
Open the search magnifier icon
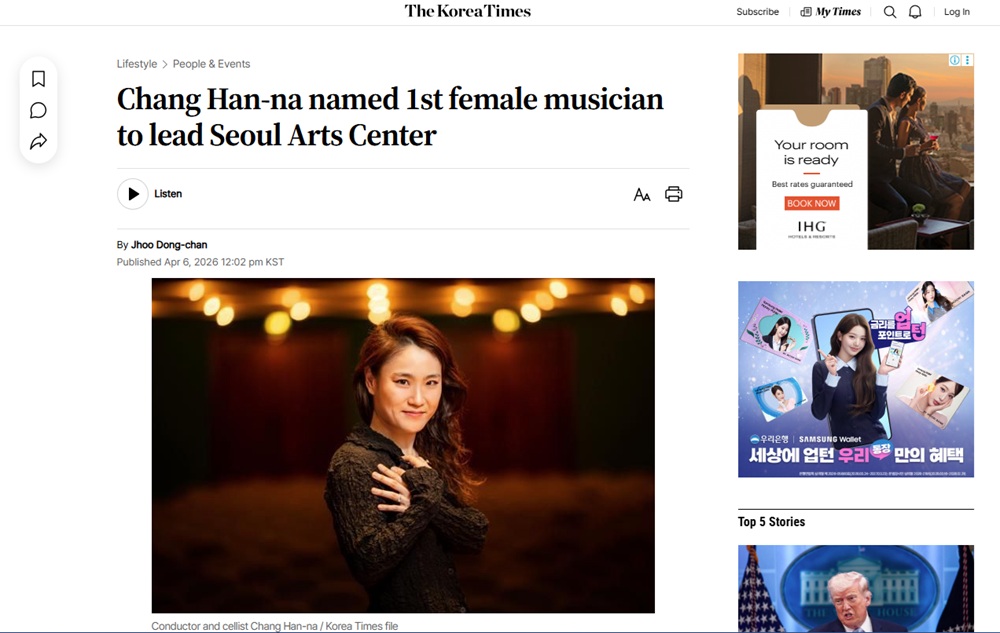tap(890, 12)
